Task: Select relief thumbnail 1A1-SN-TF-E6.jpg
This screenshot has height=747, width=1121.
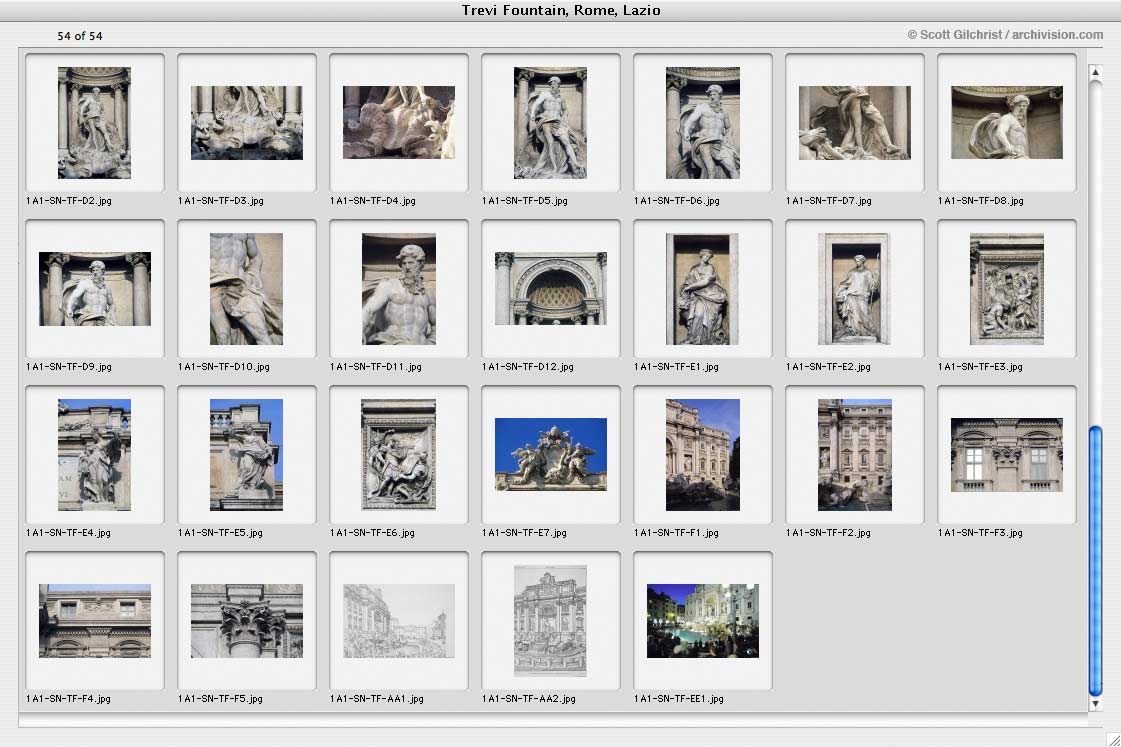Action: coord(399,455)
